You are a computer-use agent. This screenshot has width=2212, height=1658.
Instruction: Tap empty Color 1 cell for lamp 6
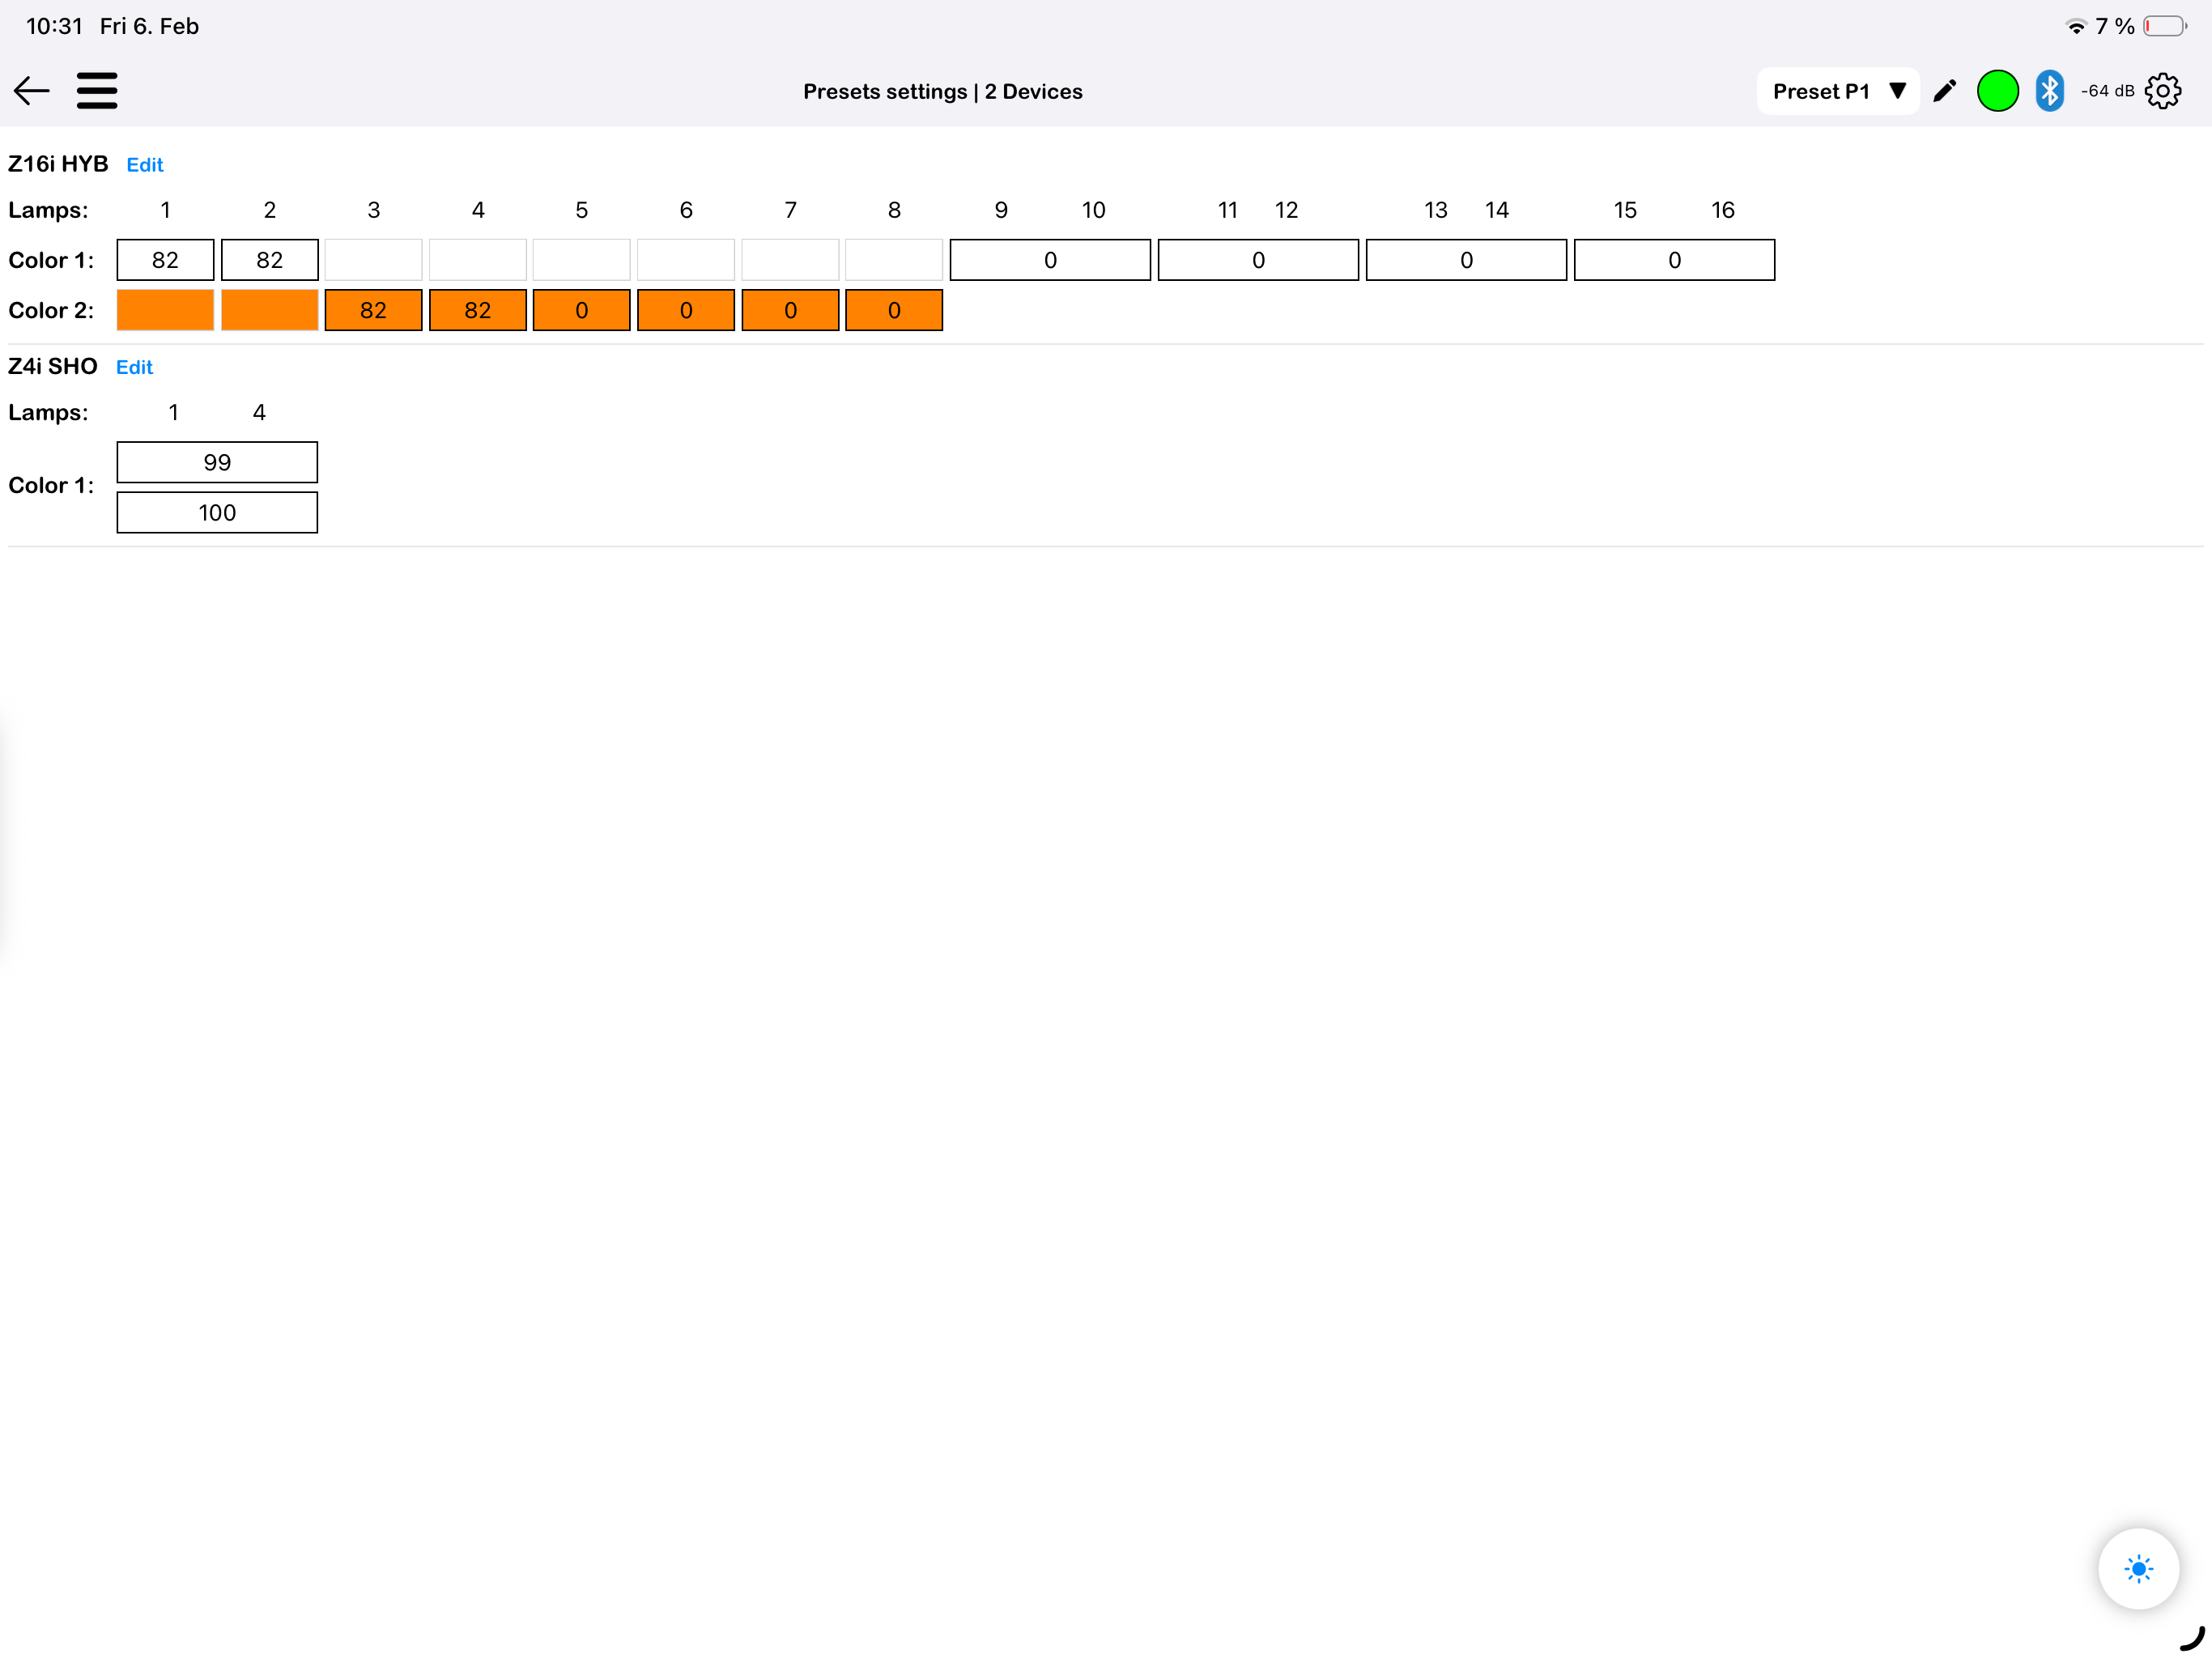tap(685, 260)
